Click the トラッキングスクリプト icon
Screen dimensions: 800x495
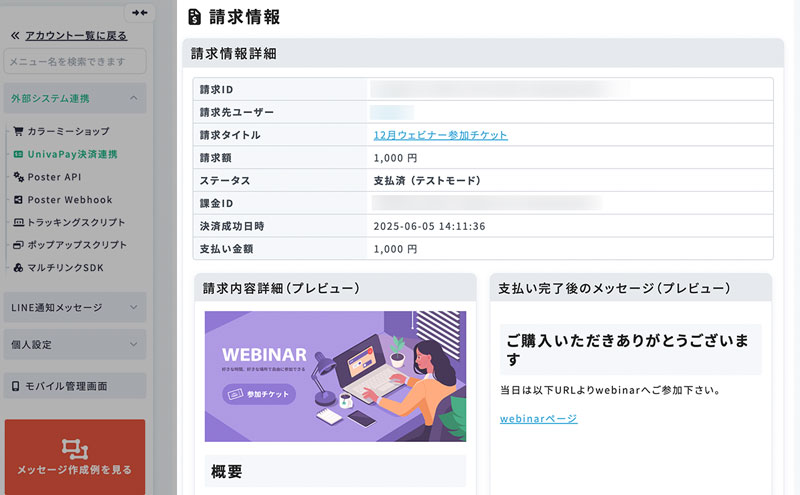(x=18, y=223)
